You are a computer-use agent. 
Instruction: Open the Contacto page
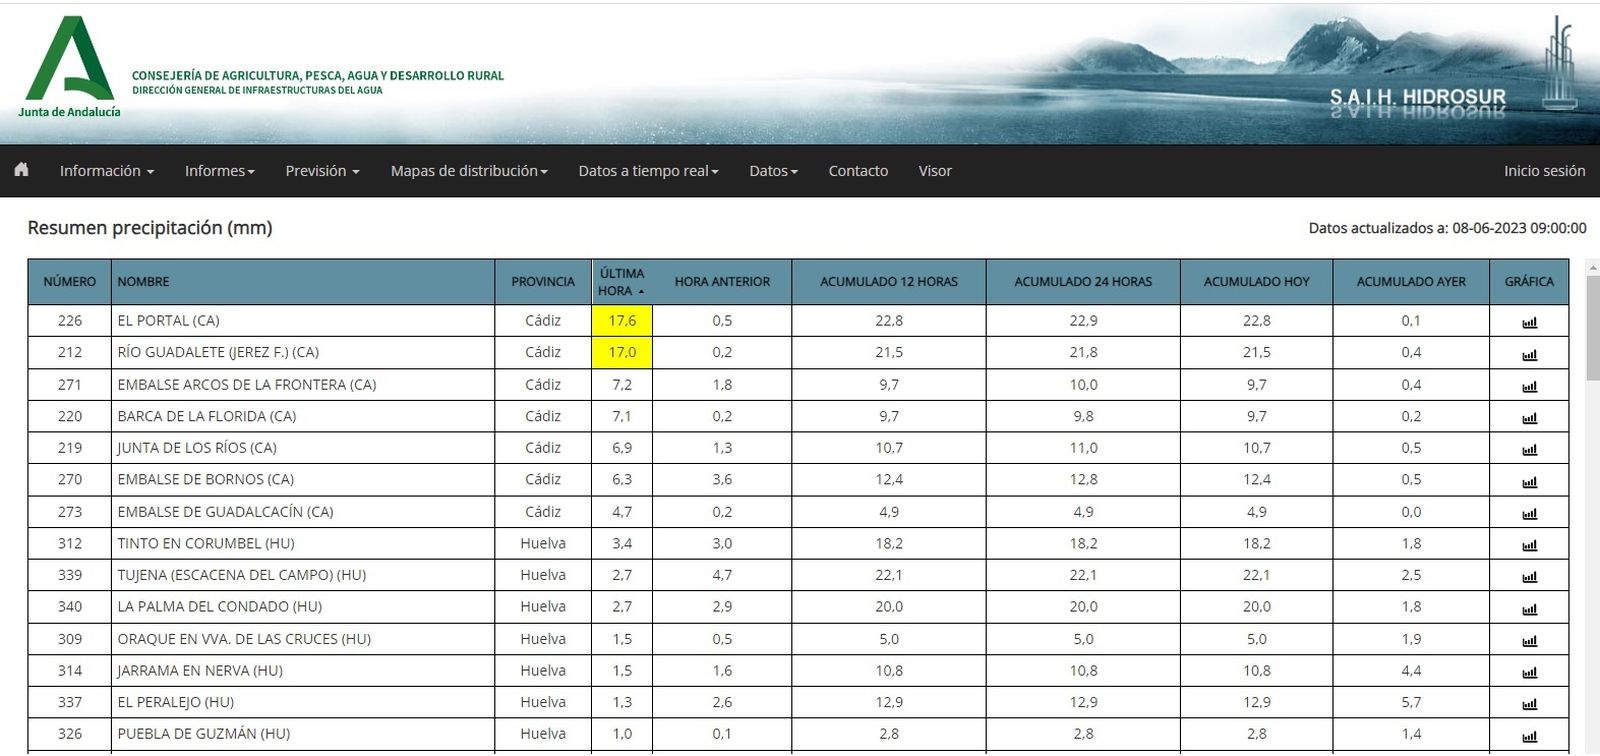pos(858,171)
